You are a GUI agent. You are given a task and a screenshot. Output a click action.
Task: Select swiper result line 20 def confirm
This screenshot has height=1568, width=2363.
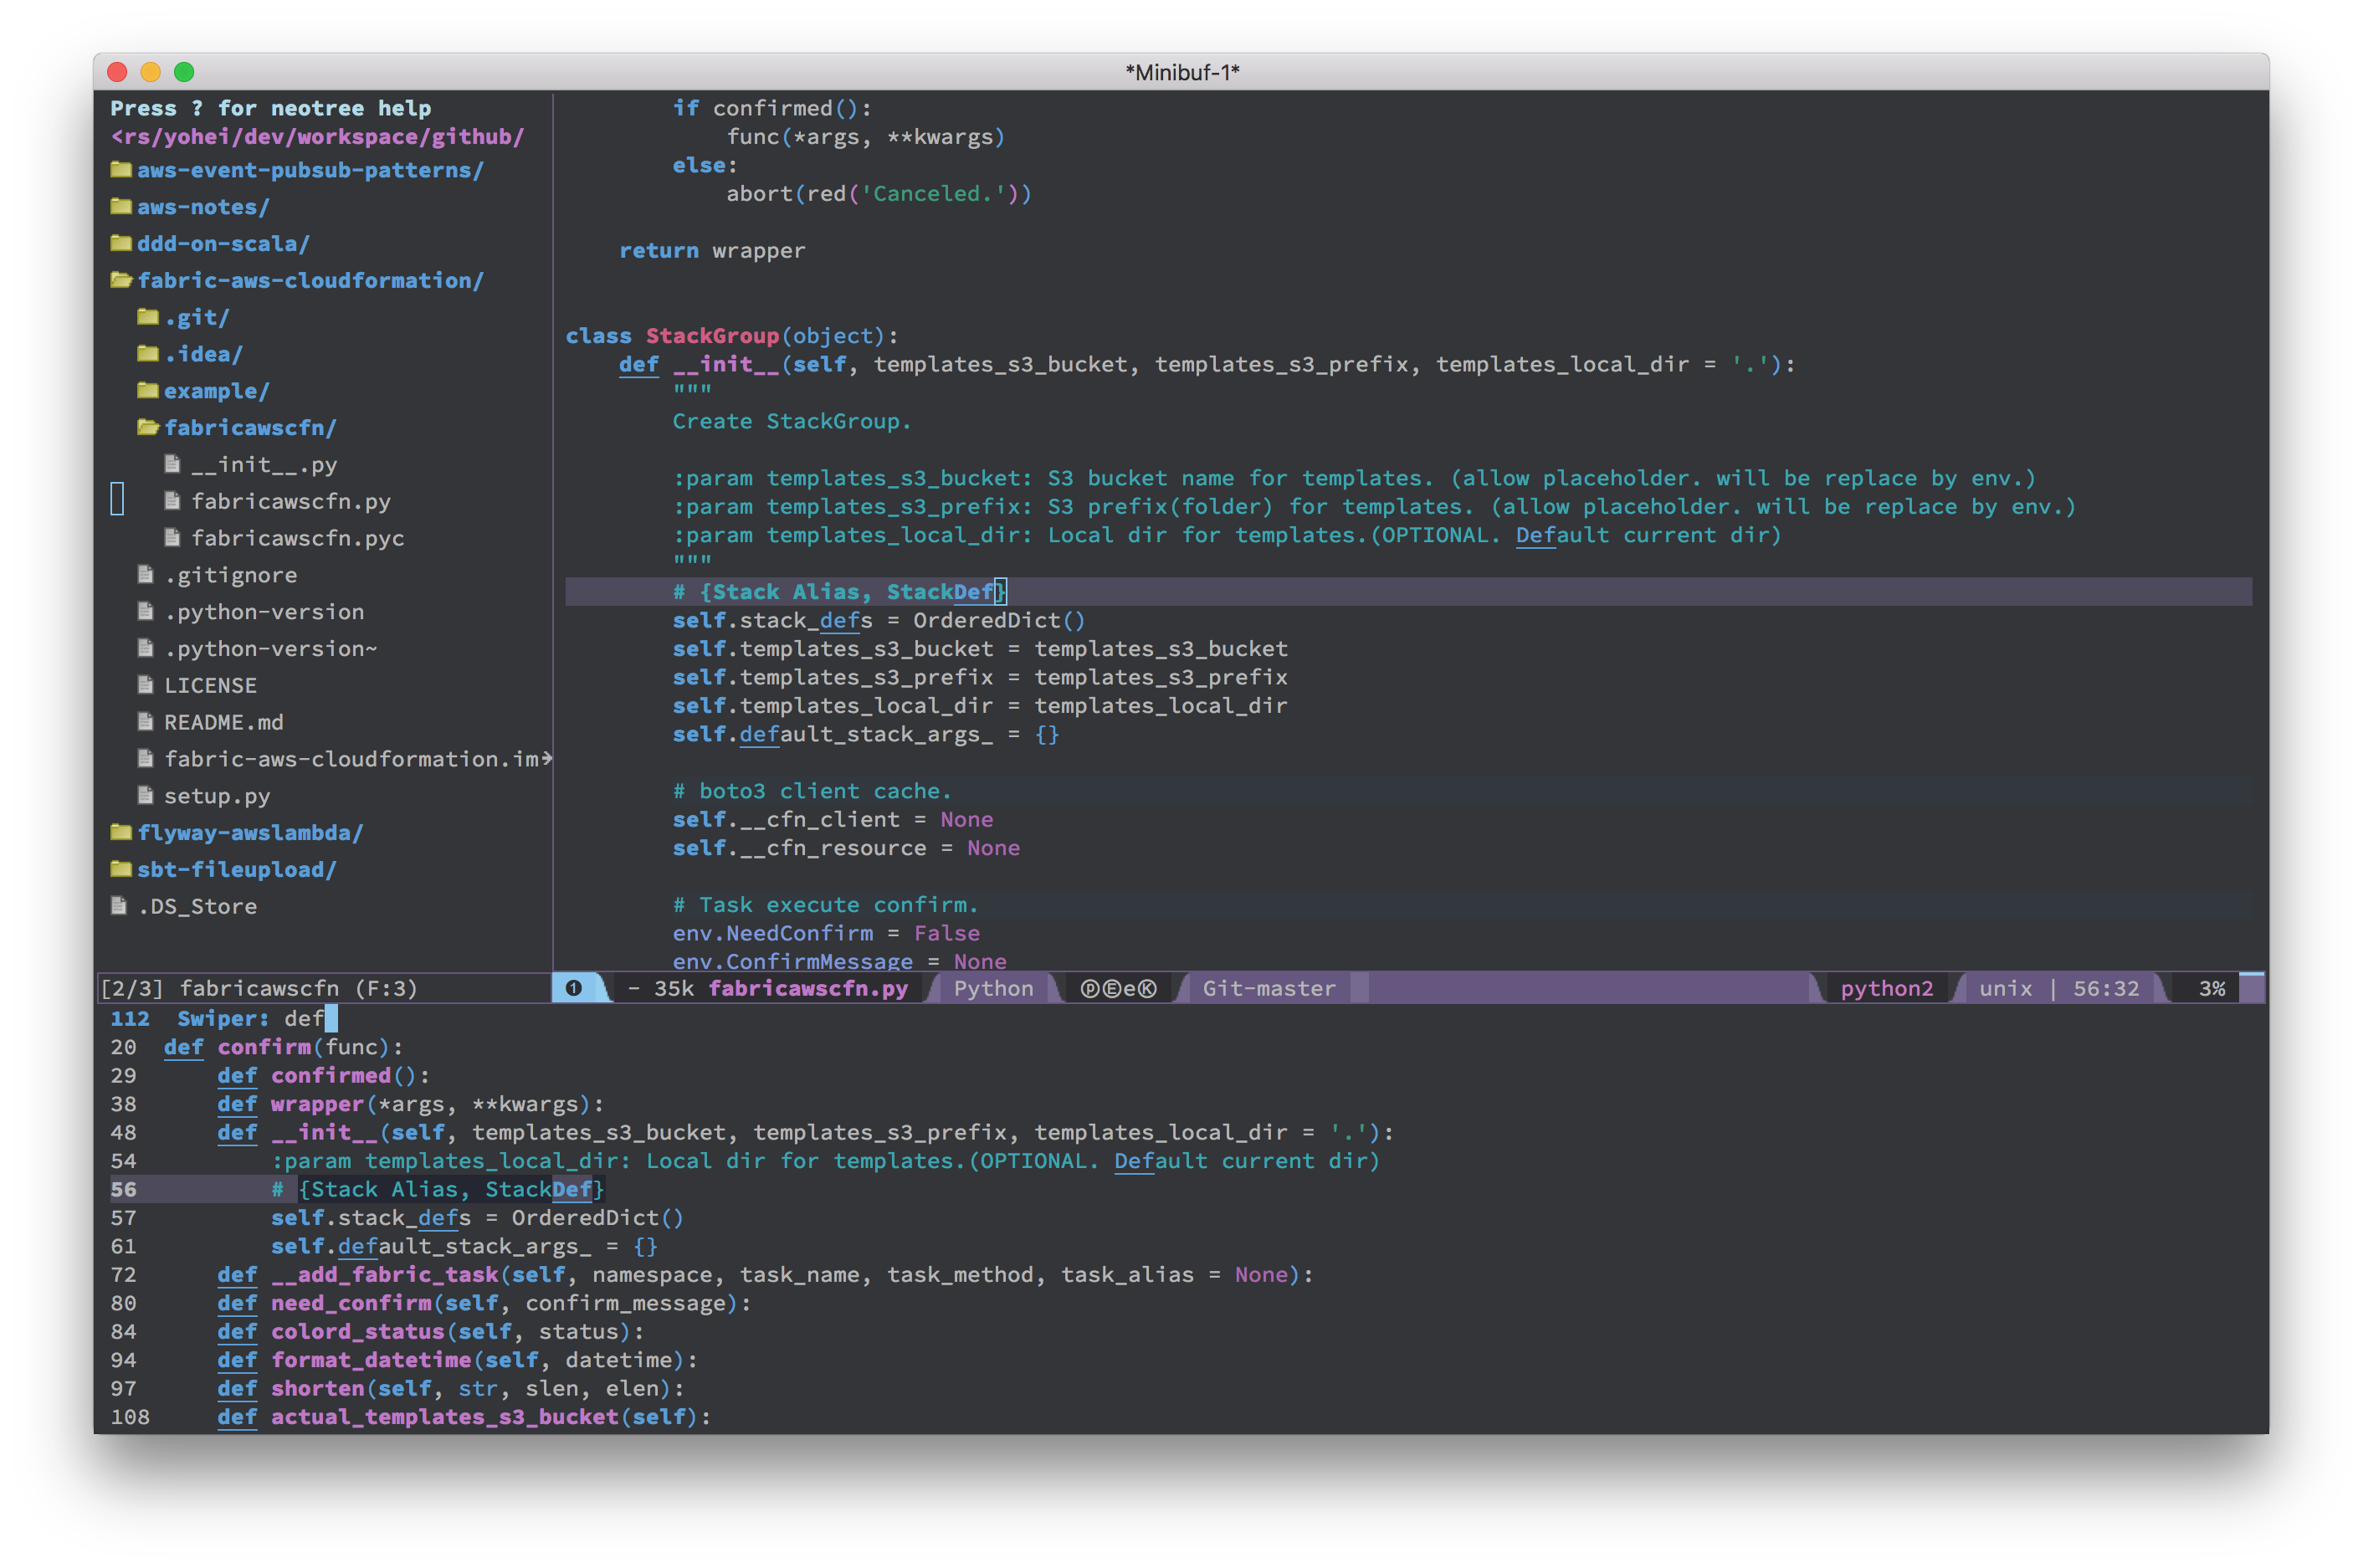284,1047
